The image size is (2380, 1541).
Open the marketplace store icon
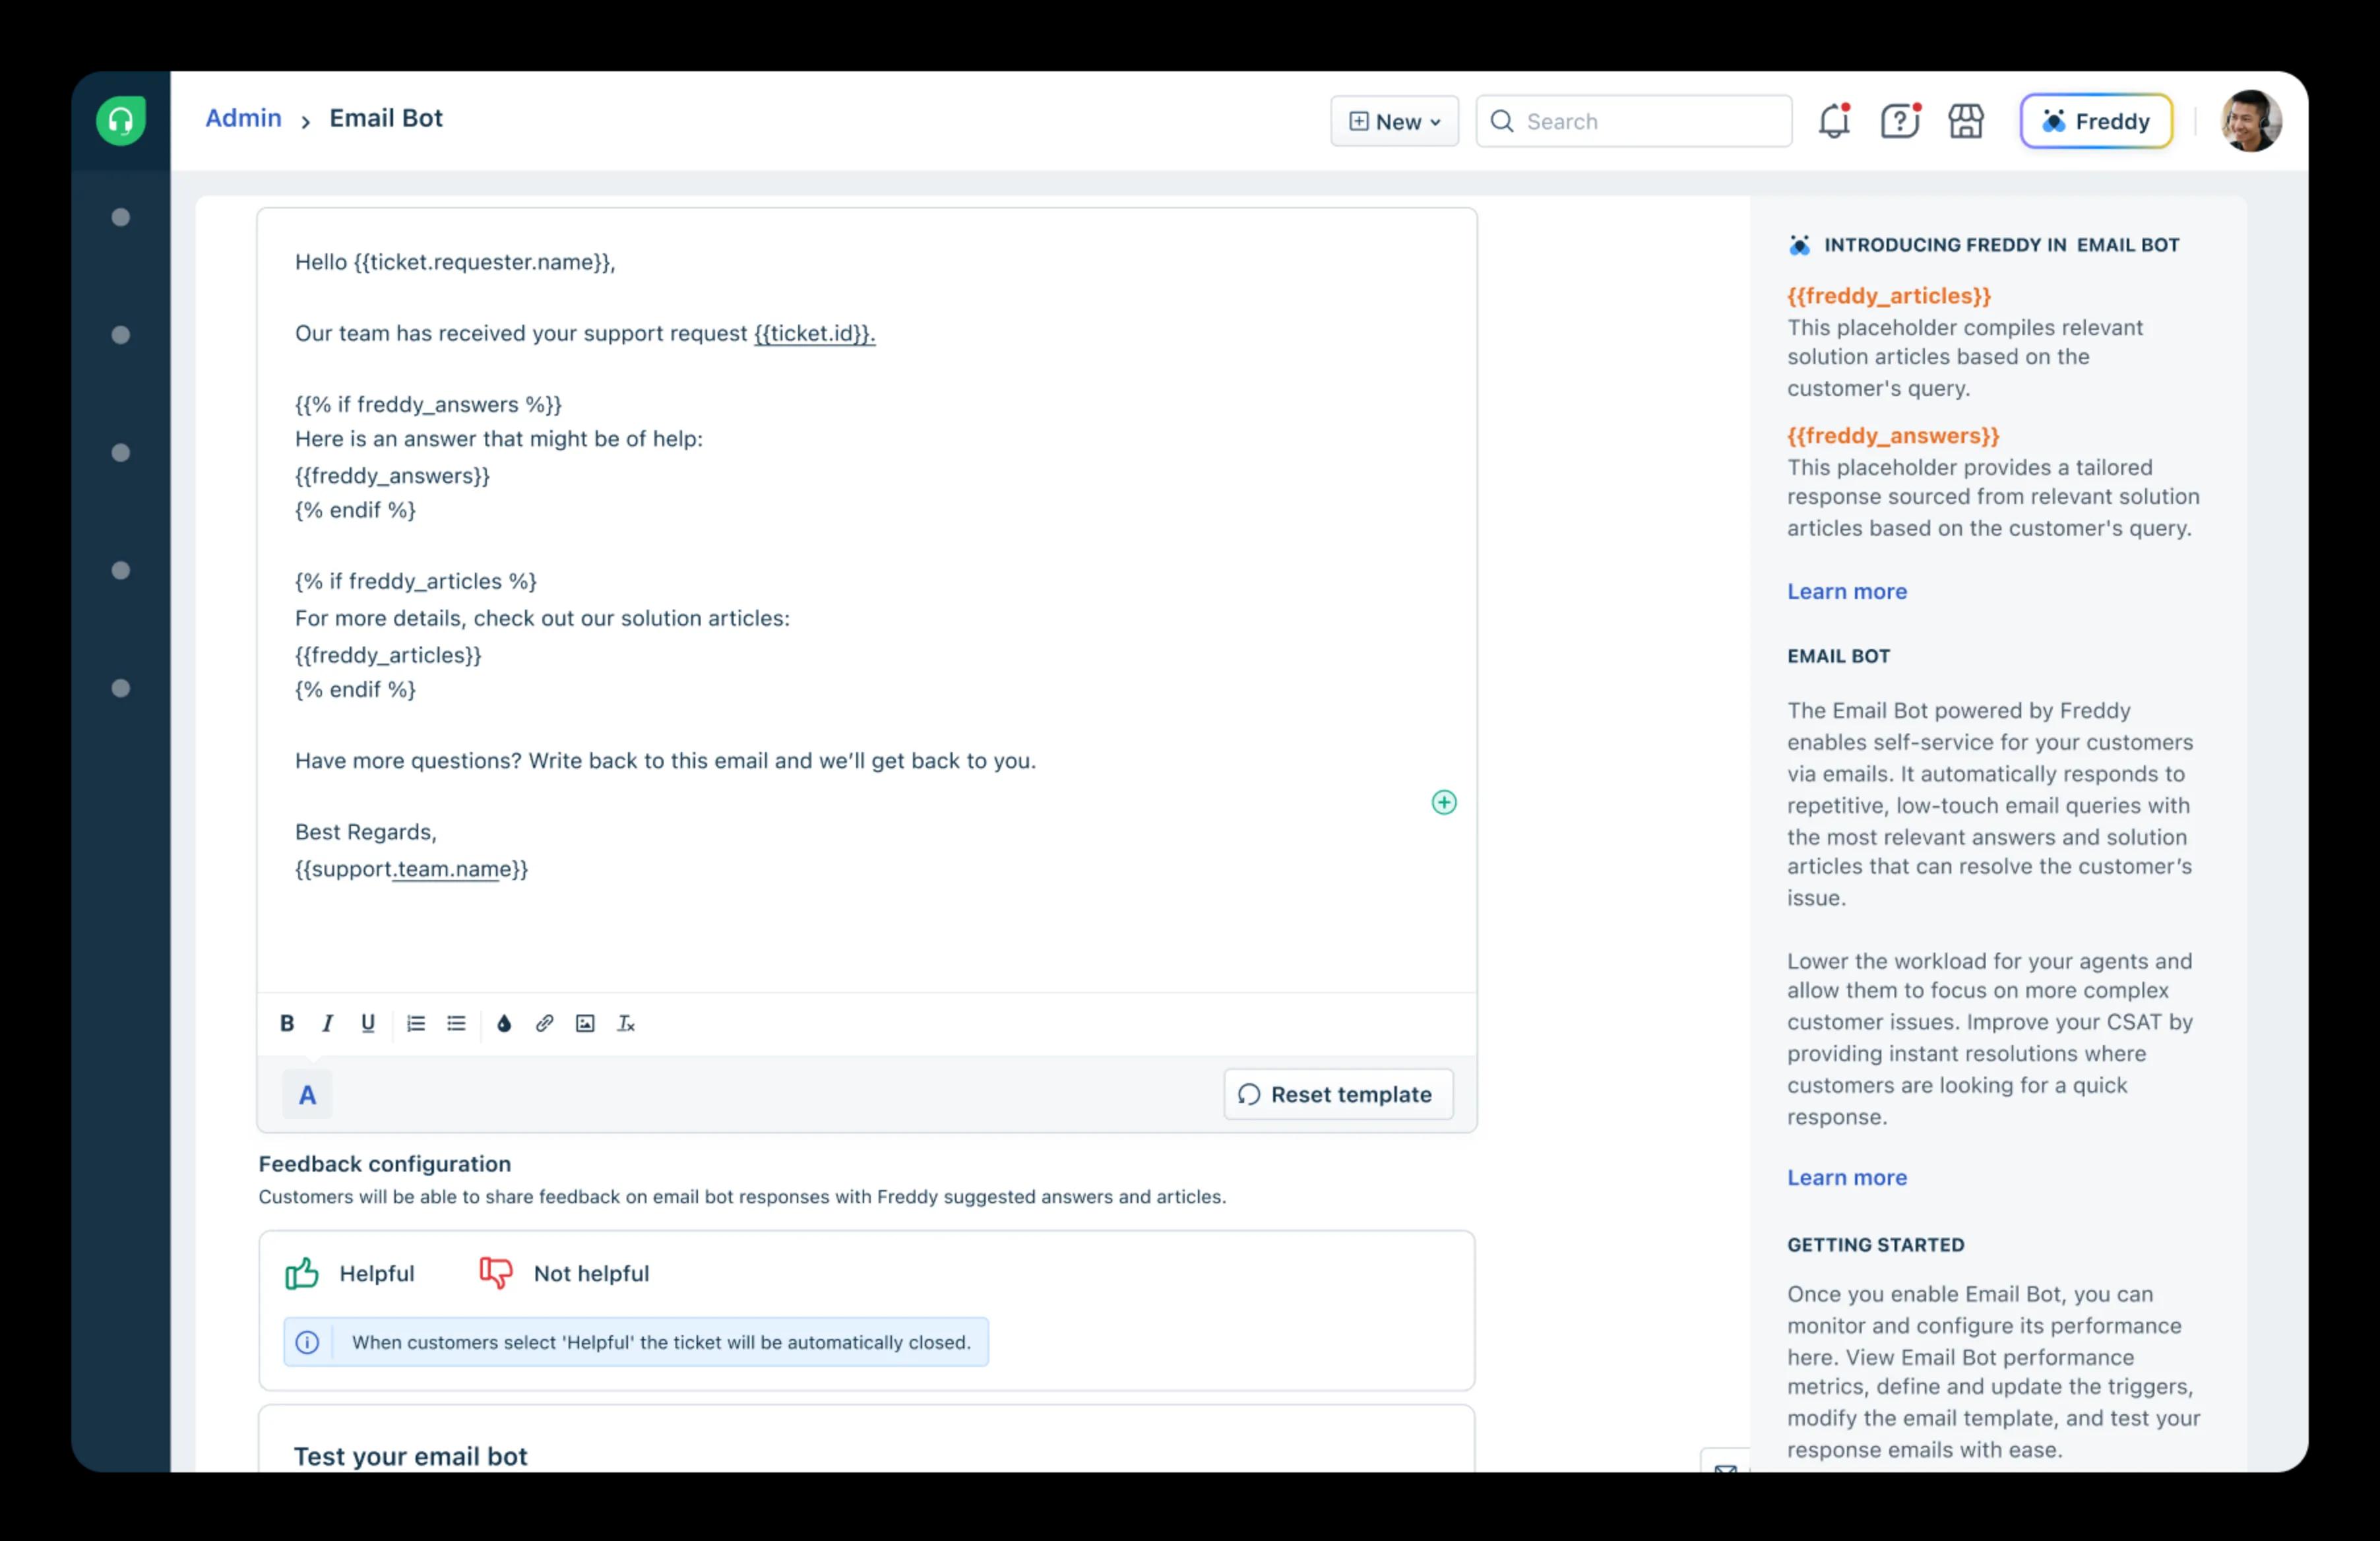(x=1966, y=121)
